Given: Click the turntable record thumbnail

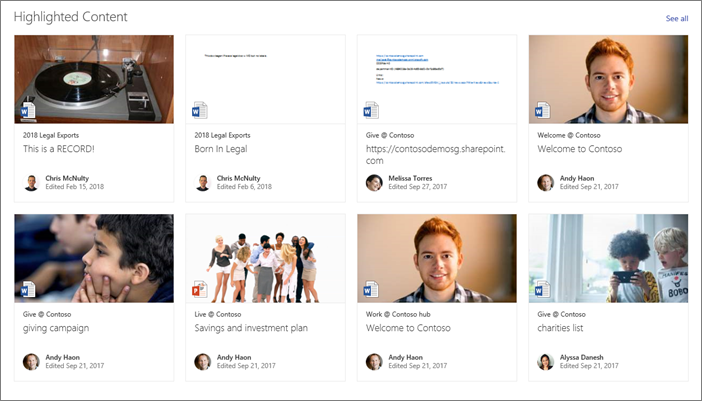Looking at the screenshot, I should [94, 79].
